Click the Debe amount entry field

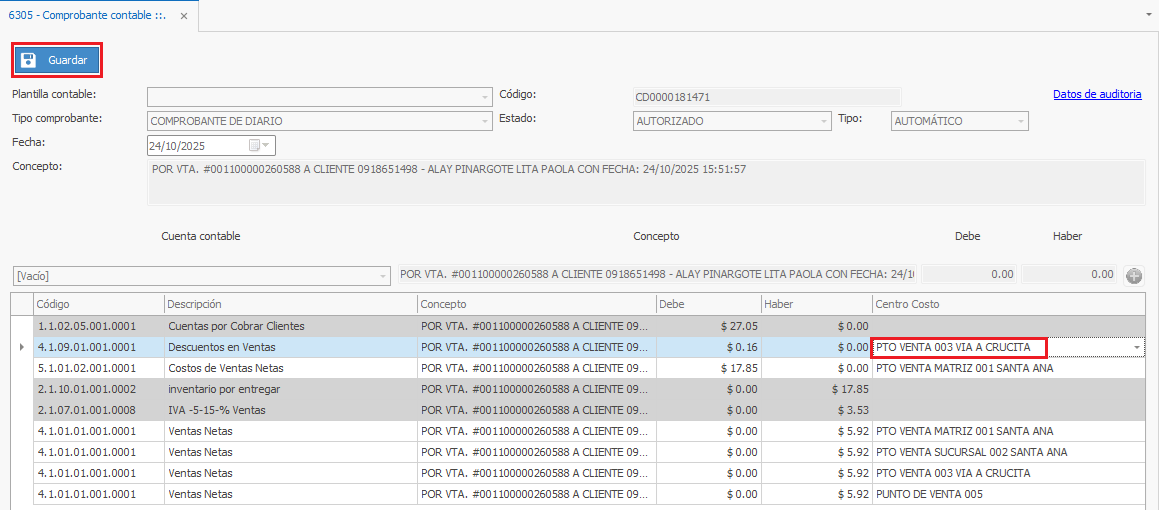pyautogui.click(x=968, y=274)
